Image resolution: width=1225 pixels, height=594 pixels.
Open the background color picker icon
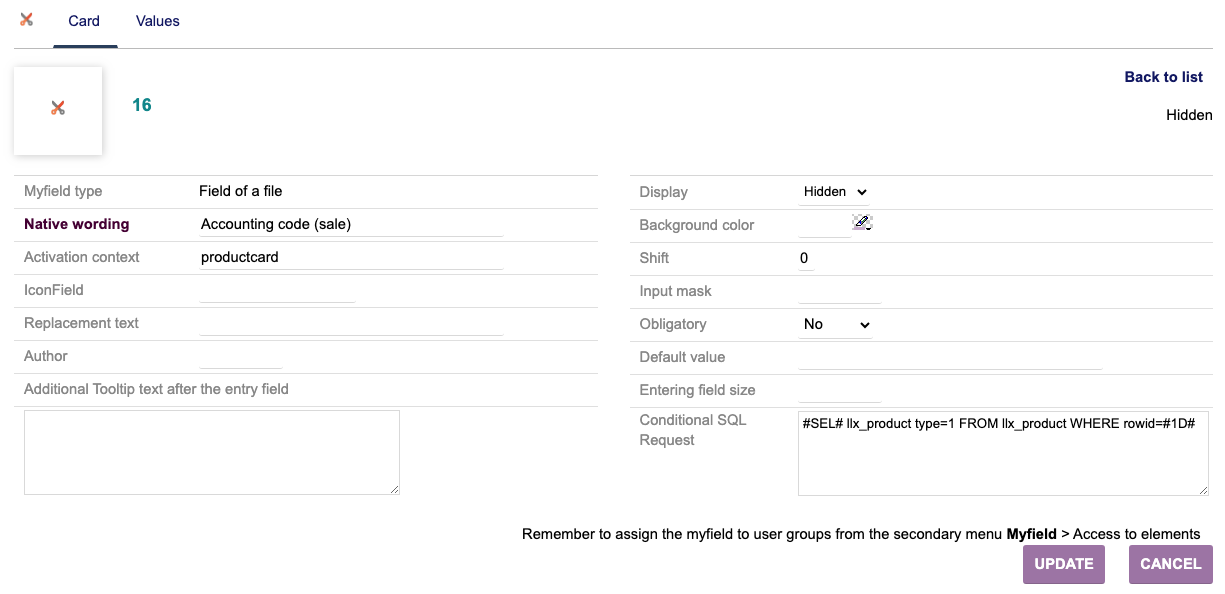(861, 222)
